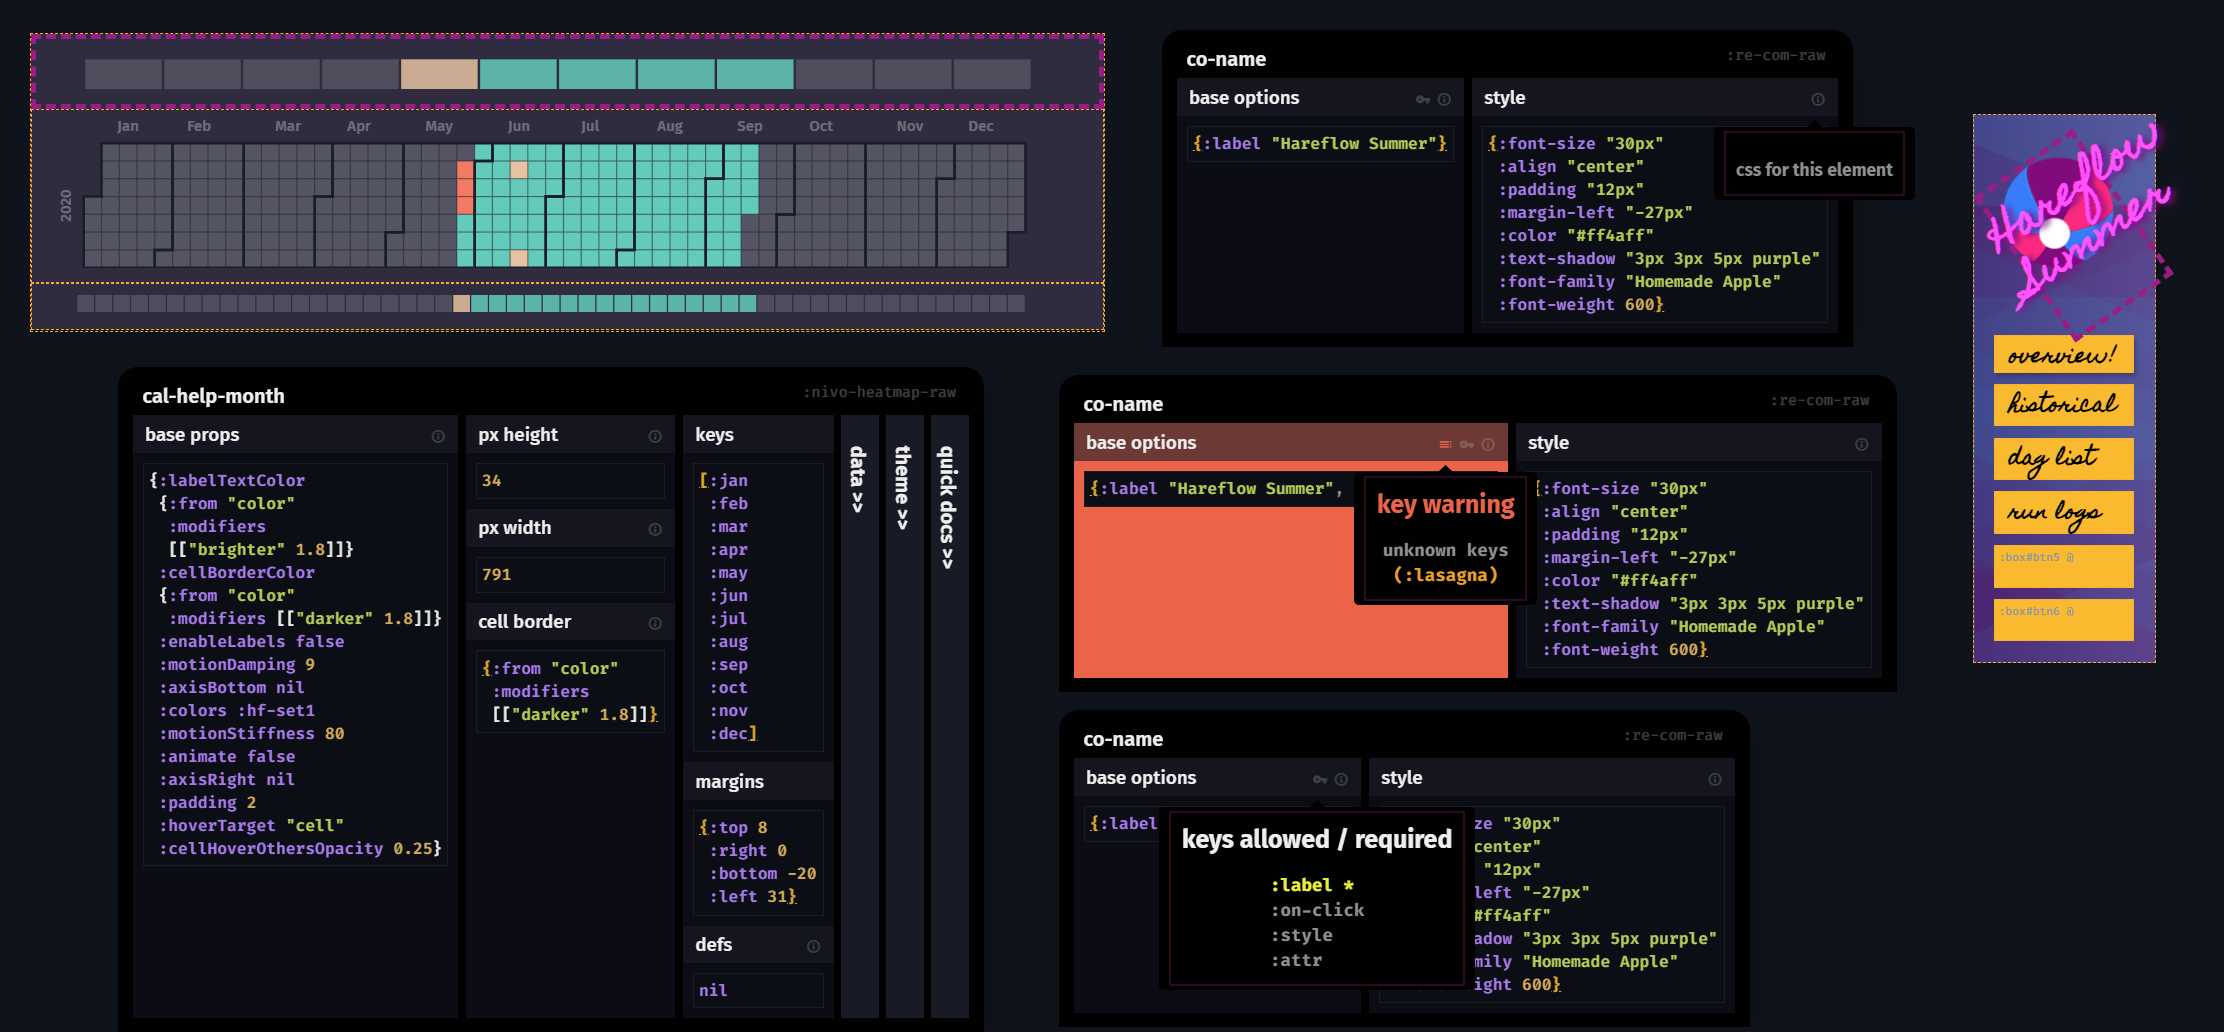Select the style tab in top co-name panel

(1504, 97)
